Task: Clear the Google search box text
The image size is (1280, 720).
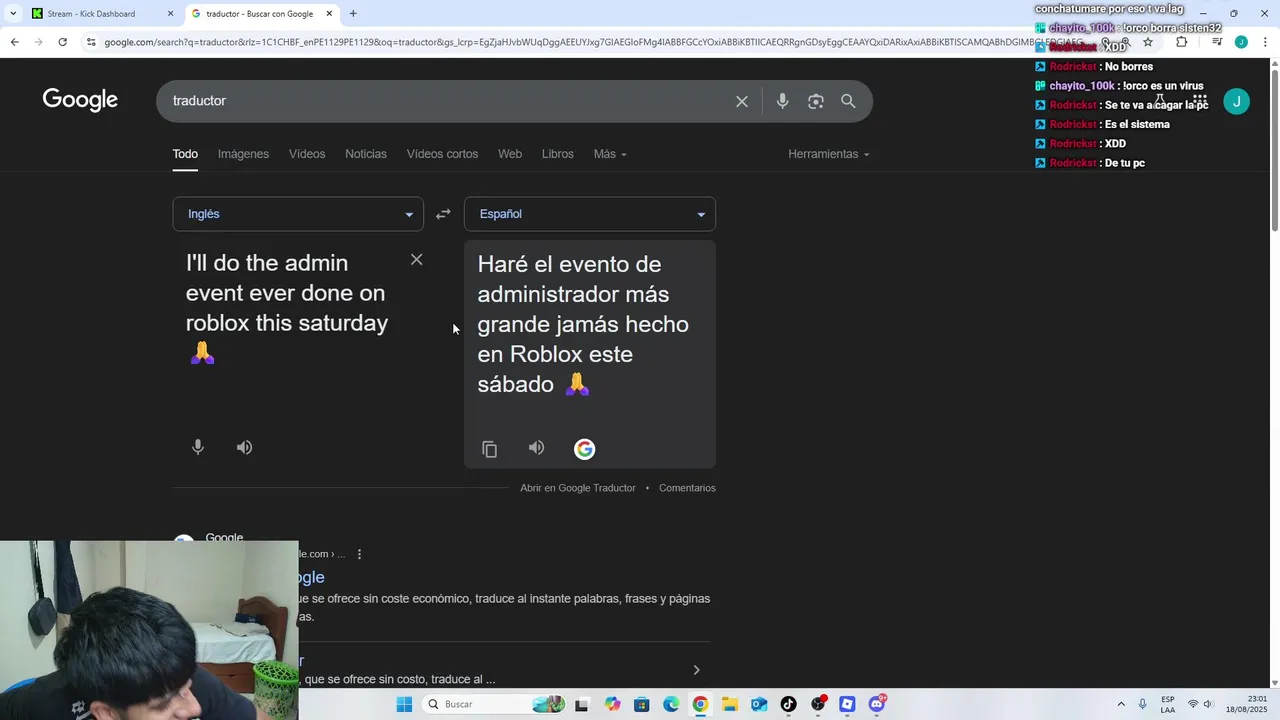Action: 742,101
